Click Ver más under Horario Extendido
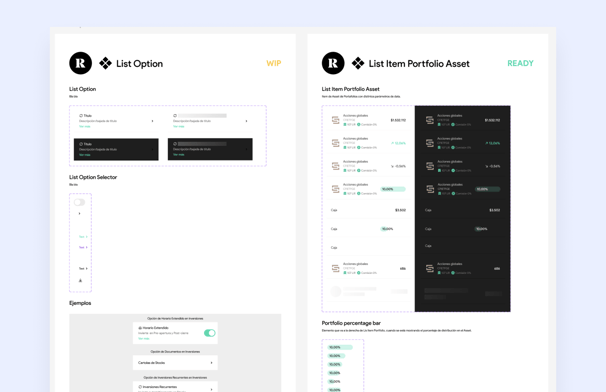The width and height of the screenshot is (606, 392). [x=143, y=339]
